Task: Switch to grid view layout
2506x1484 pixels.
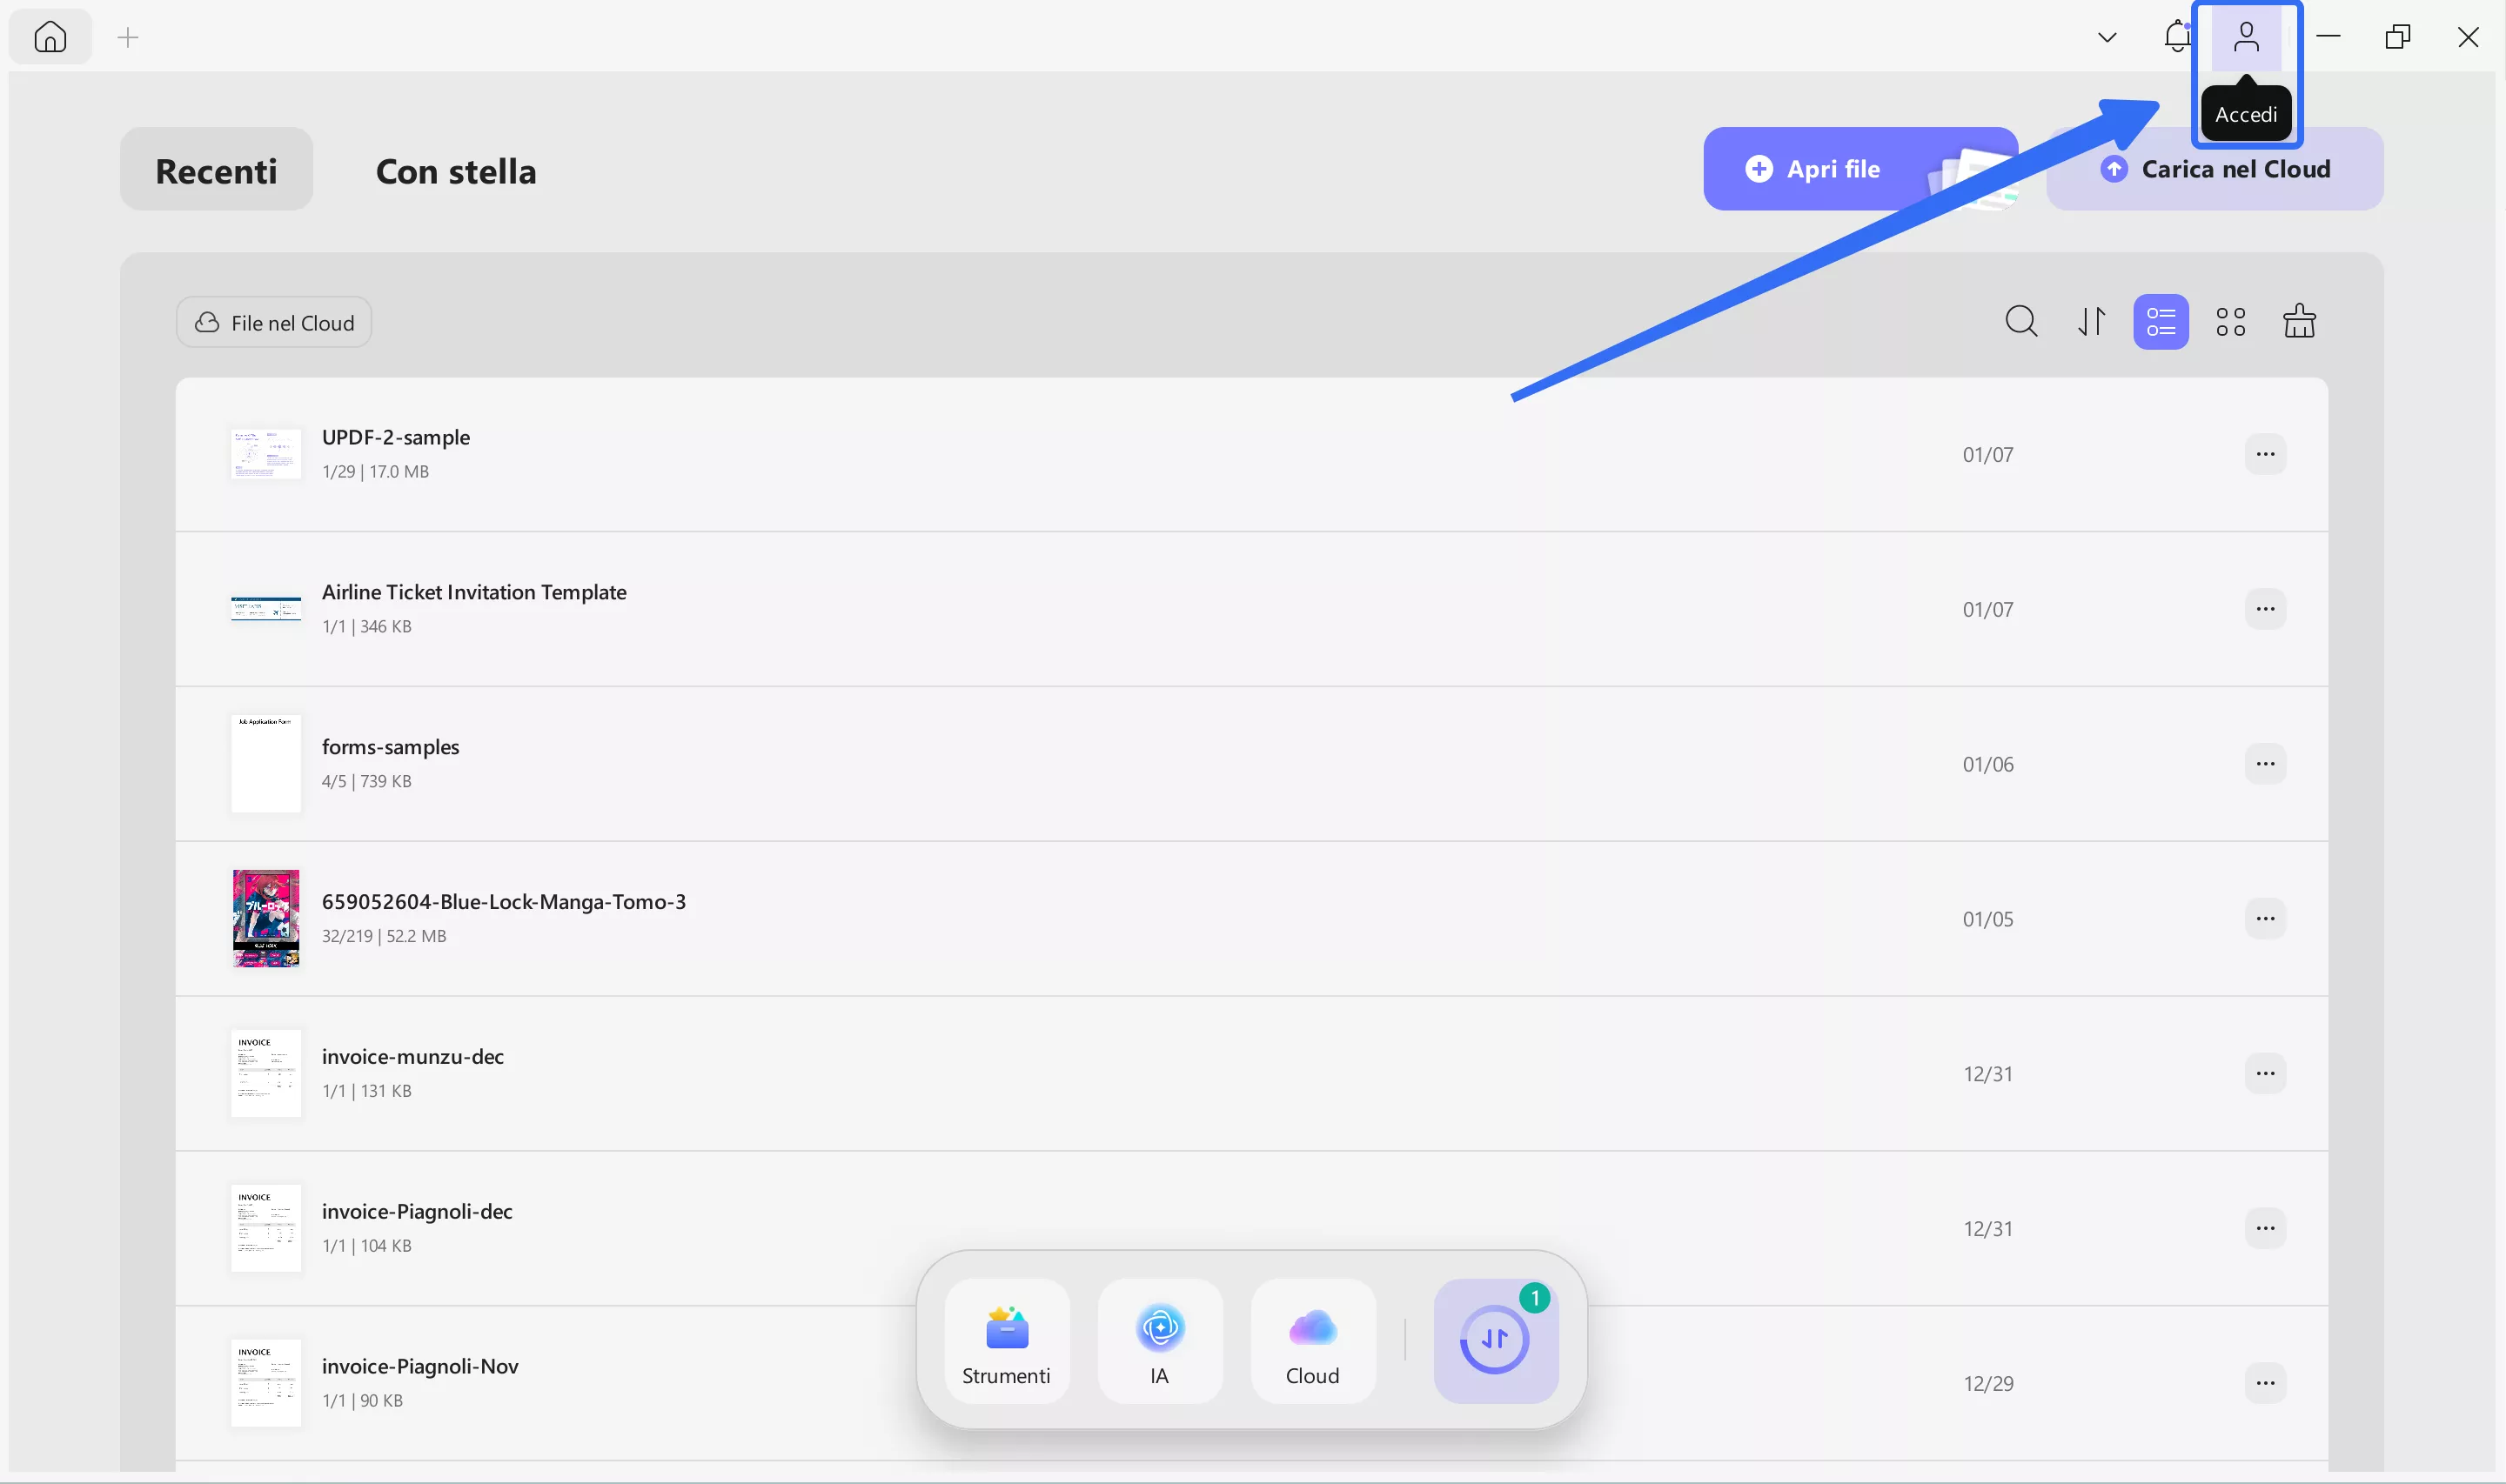Action: pyautogui.click(x=2230, y=322)
